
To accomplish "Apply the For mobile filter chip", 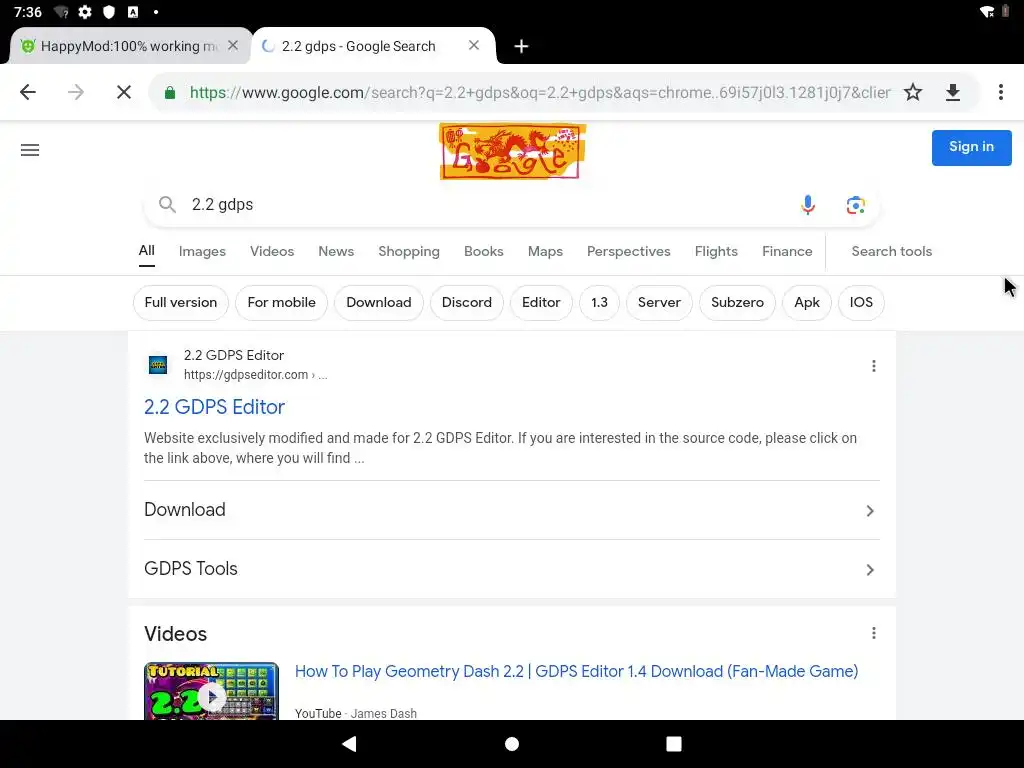I will coord(281,302).
